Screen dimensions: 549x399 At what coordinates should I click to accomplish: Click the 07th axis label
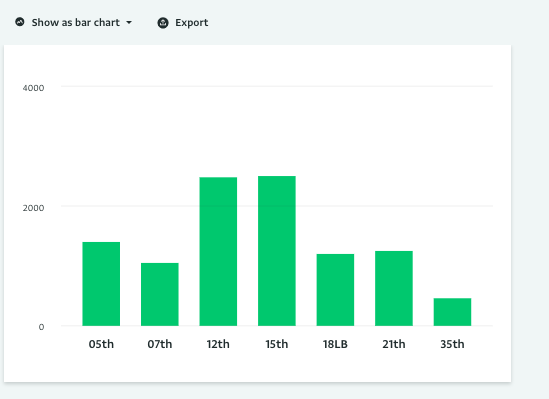click(x=160, y=344)
